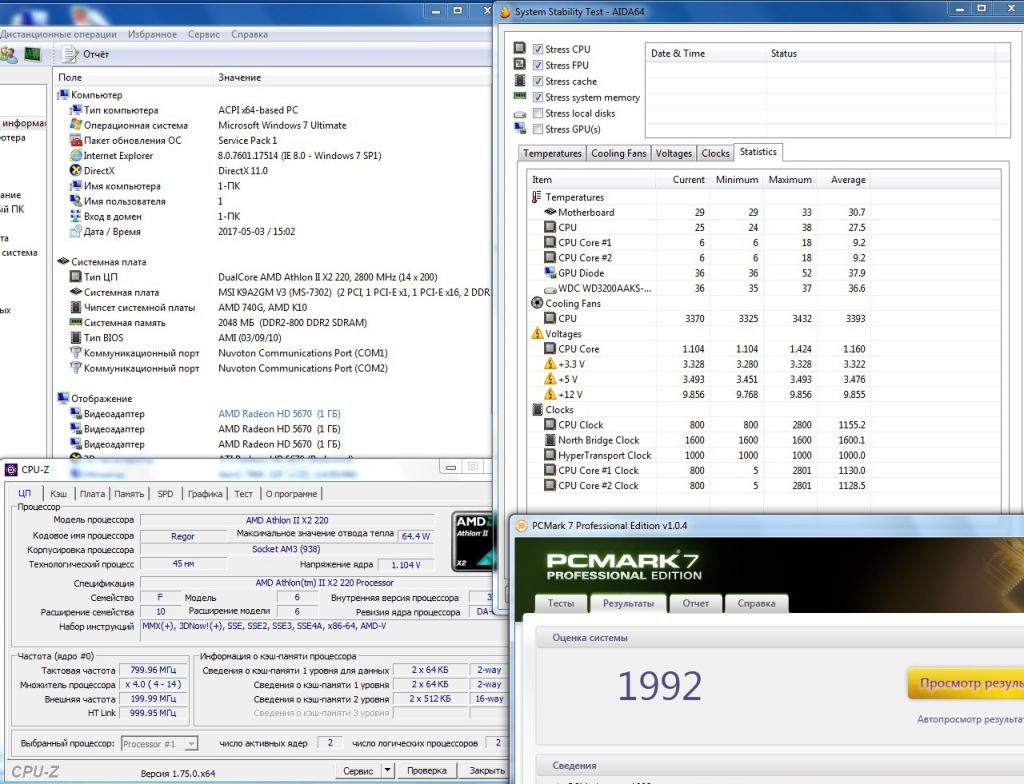Click the AMD Athlon II logo in CPU-Z

(472, 541)
